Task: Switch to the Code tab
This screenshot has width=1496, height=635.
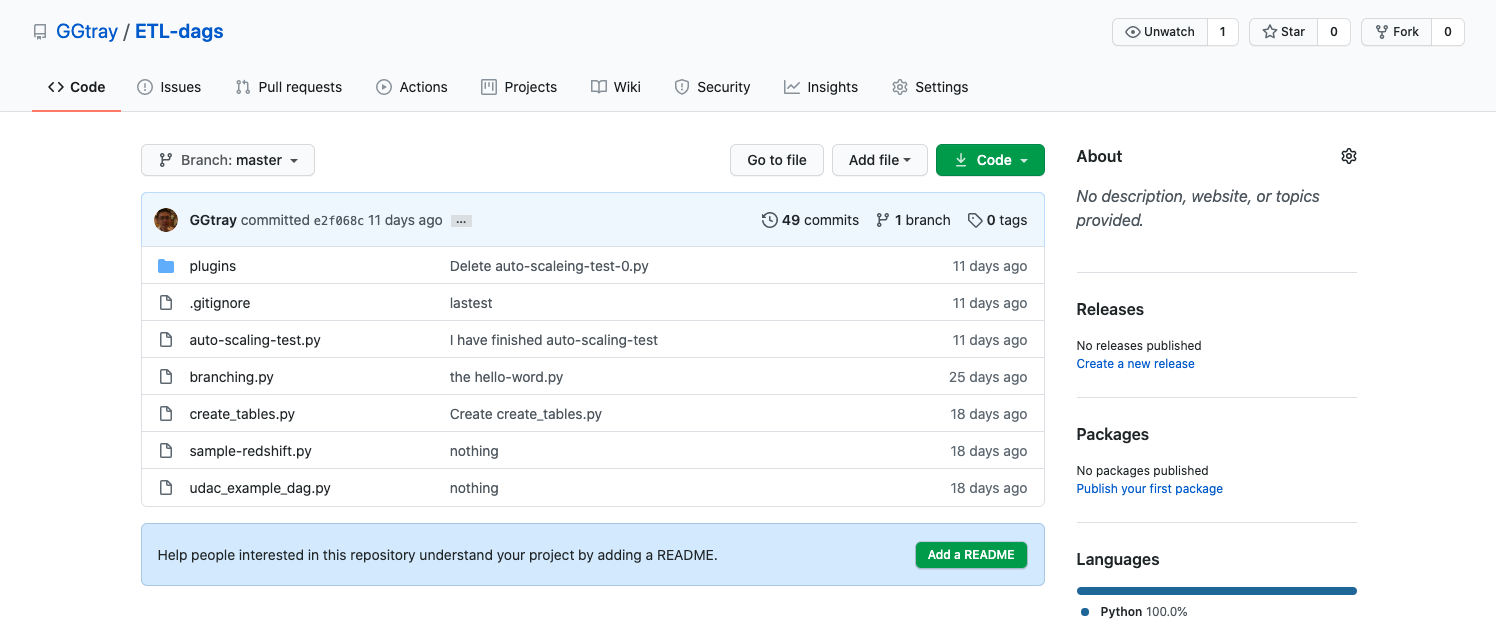Action: 76,87
